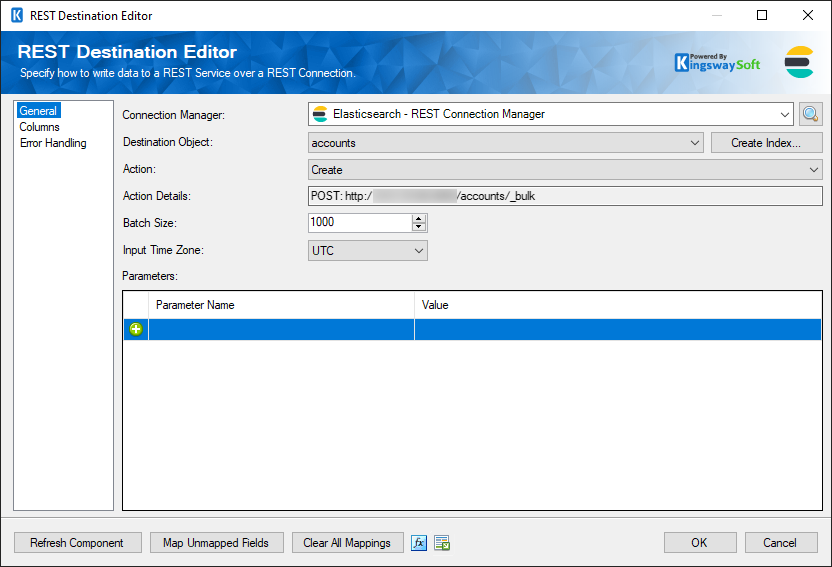The width and height of the screenshot is (832, 567).
Task: Click the Connection Manager: label
Action: pyautogui.click(x=174, y=115)
